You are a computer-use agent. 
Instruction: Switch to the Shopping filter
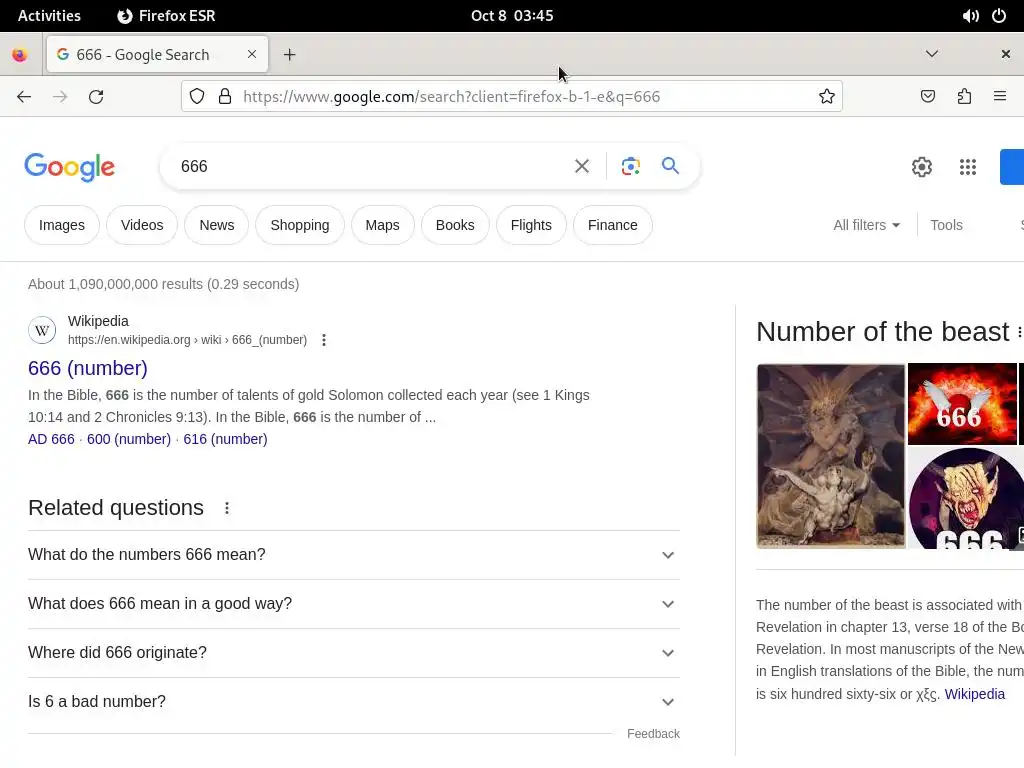[300, 225]
